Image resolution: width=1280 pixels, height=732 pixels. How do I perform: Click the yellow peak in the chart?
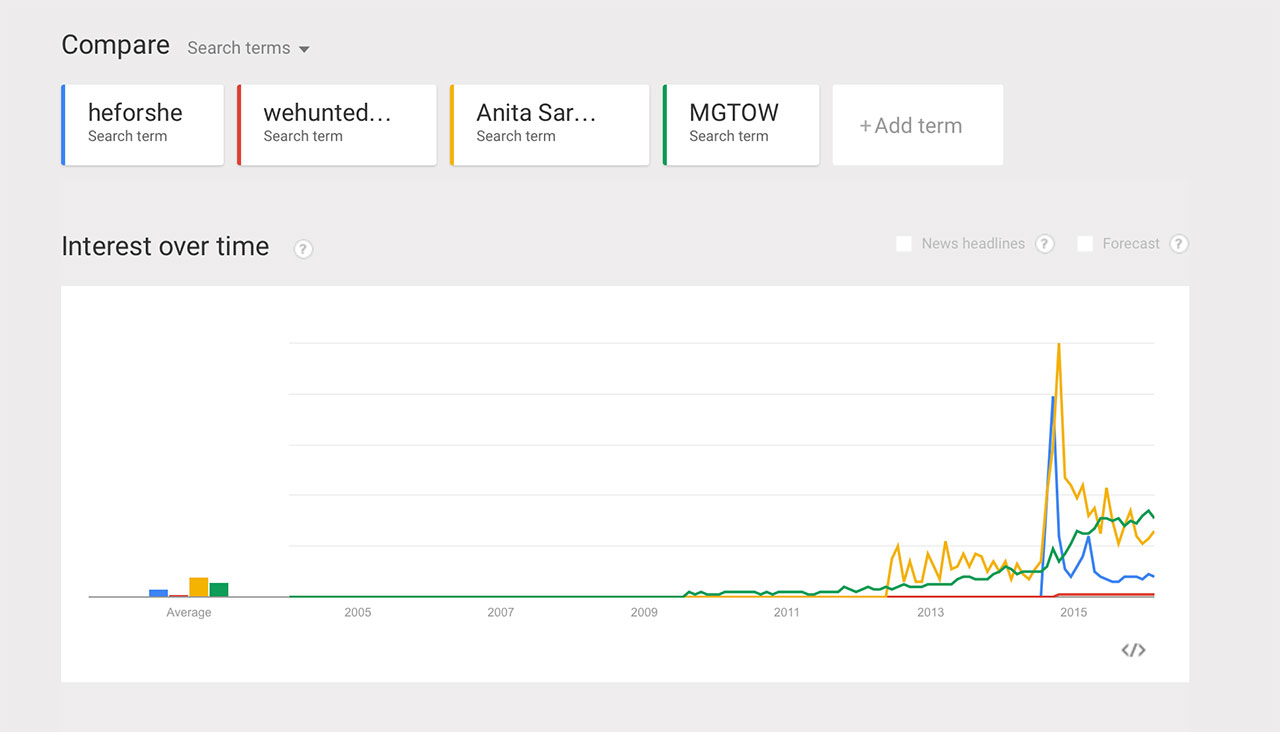pos(1058,346)
